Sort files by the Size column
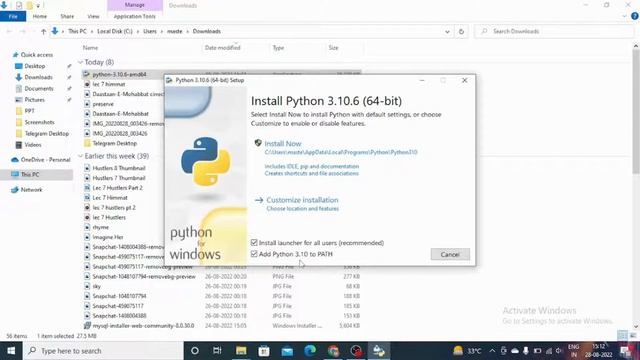 (x=333, y=48)
